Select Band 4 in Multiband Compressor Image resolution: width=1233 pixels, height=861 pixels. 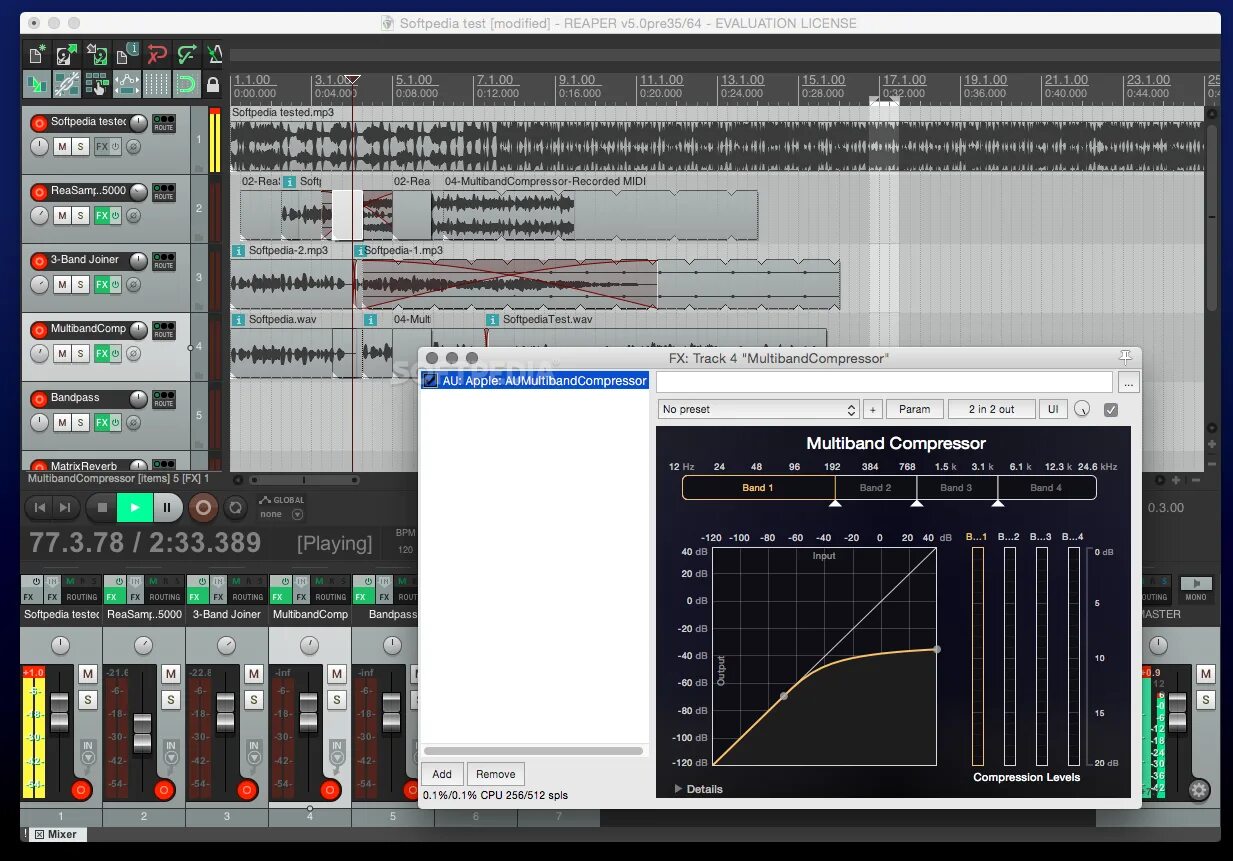1046,488
